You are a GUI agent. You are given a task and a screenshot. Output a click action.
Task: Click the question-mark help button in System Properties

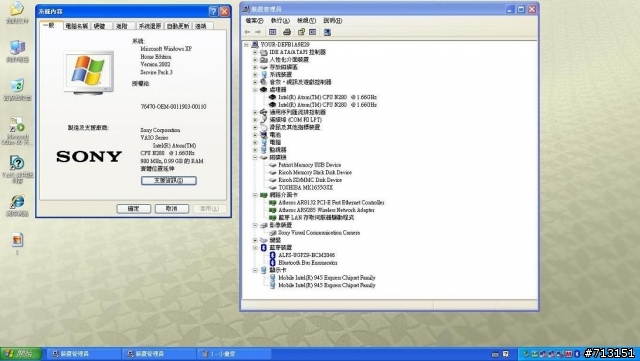point(213,11)
